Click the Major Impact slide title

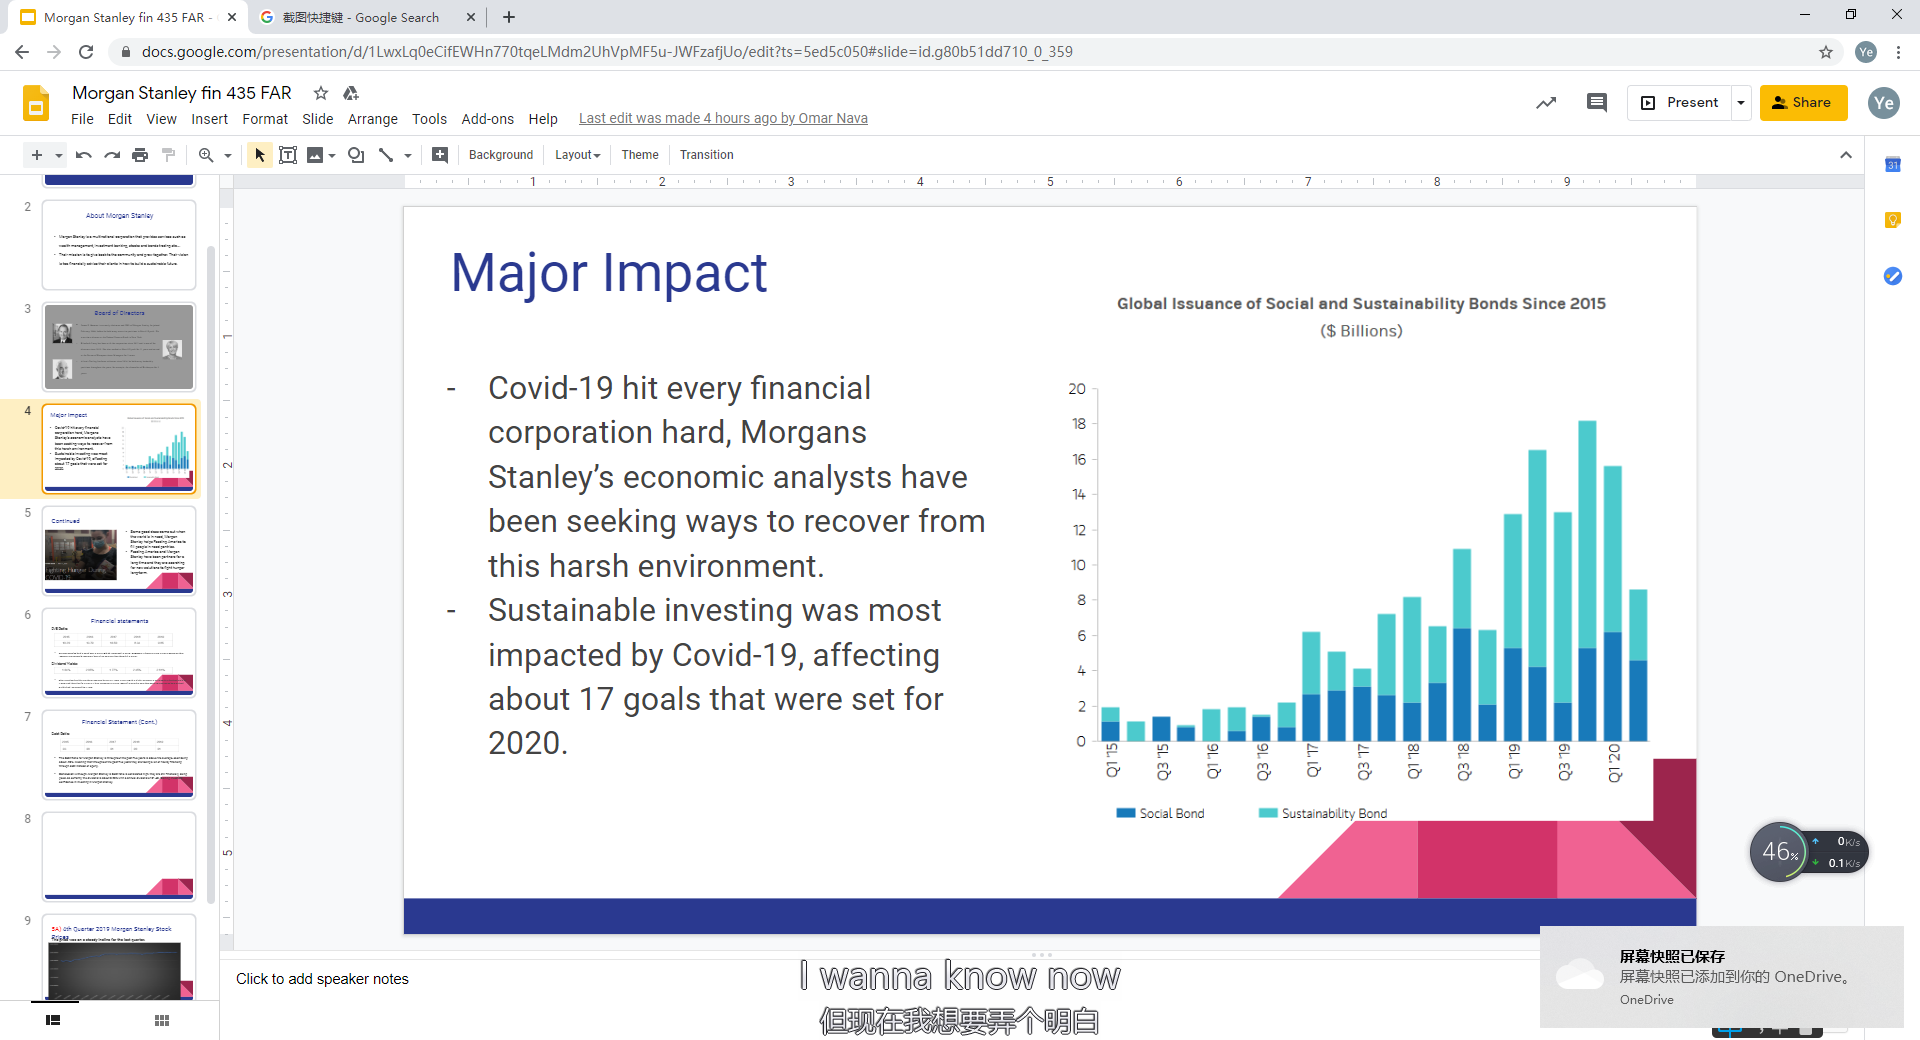tap(609, 273)
